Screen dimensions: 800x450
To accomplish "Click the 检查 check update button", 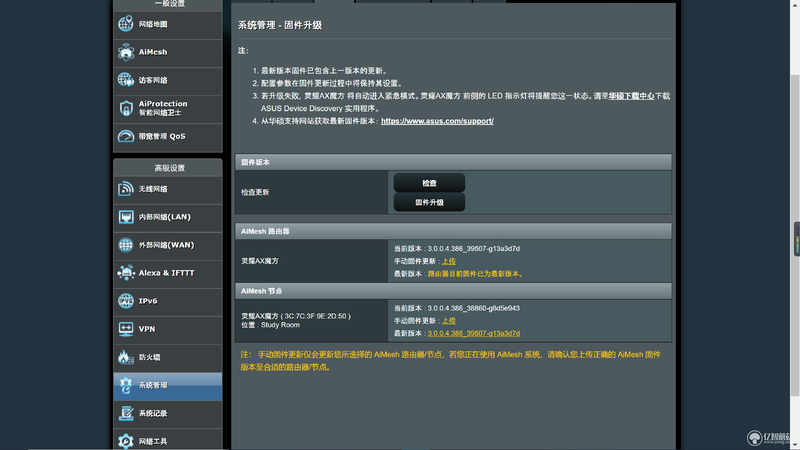I will [429, 183].
